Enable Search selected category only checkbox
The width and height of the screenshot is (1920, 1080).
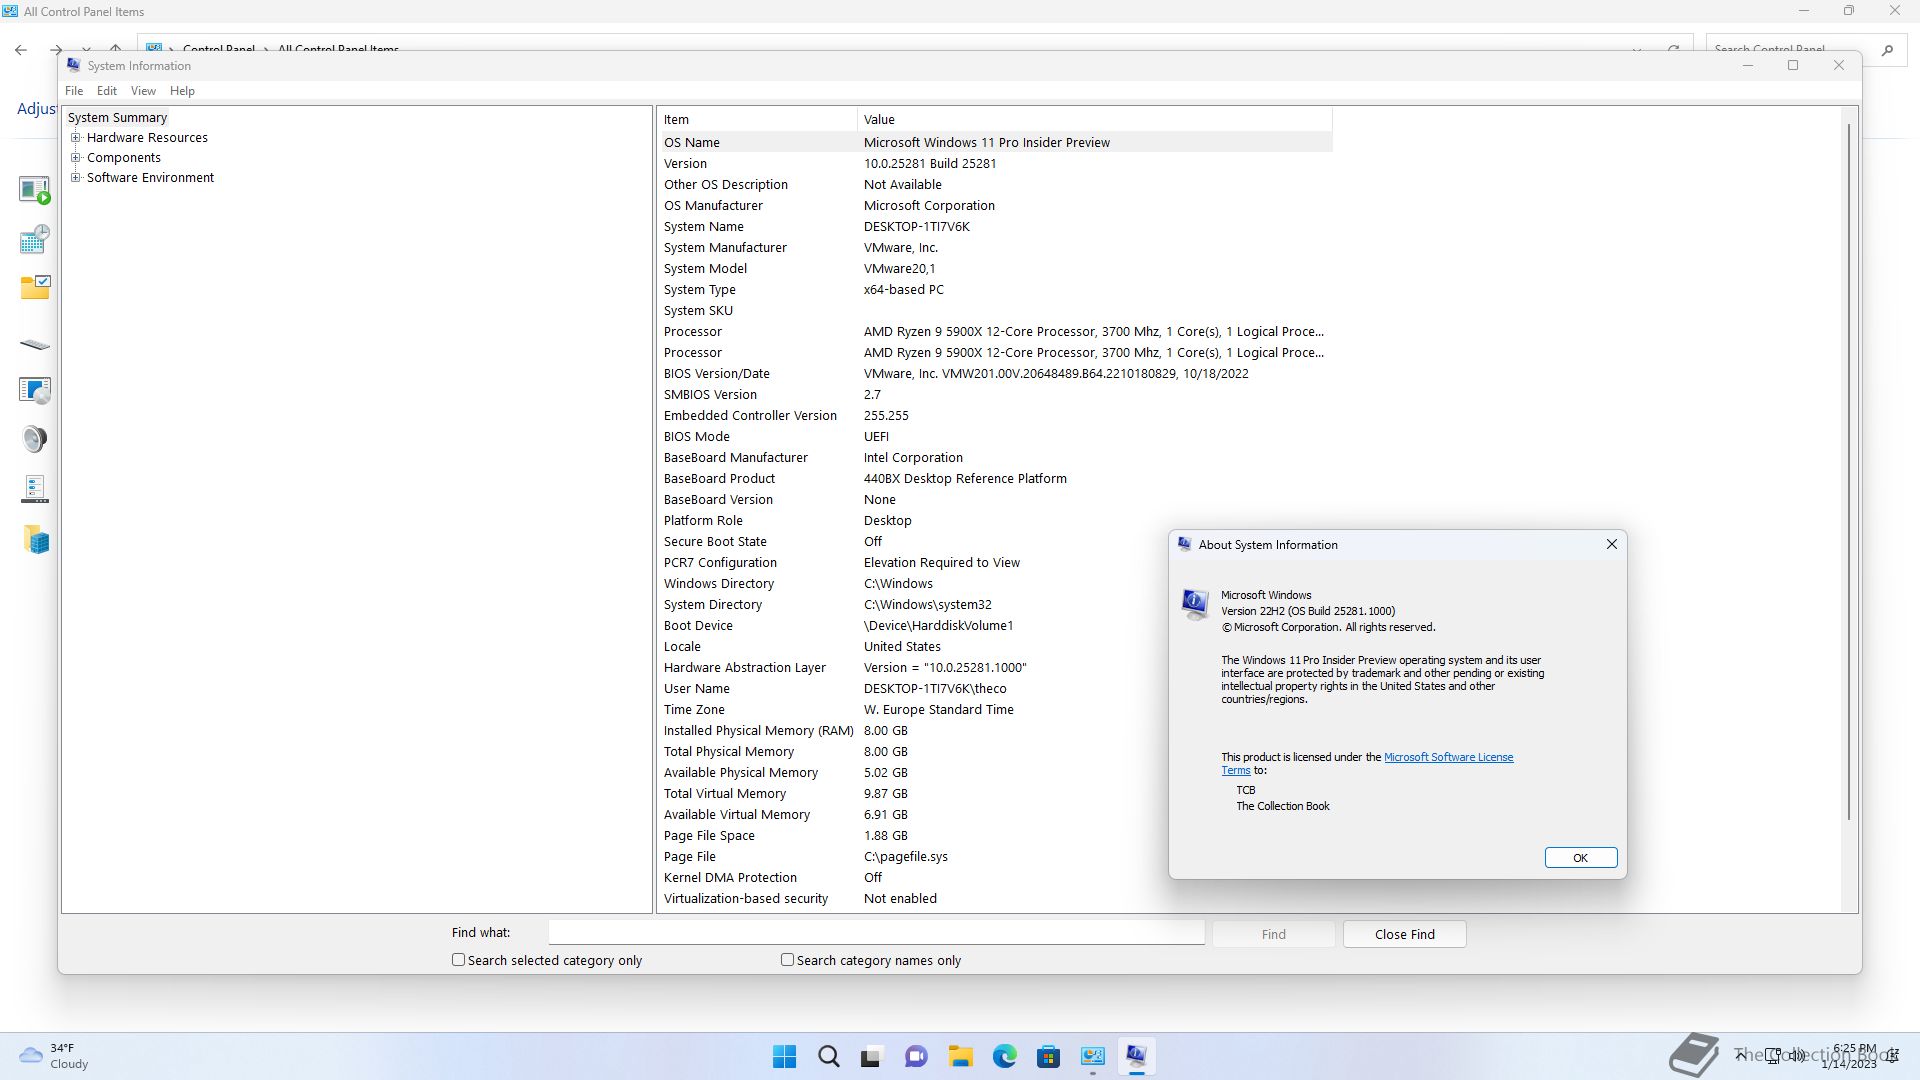(x=458, y=960)
